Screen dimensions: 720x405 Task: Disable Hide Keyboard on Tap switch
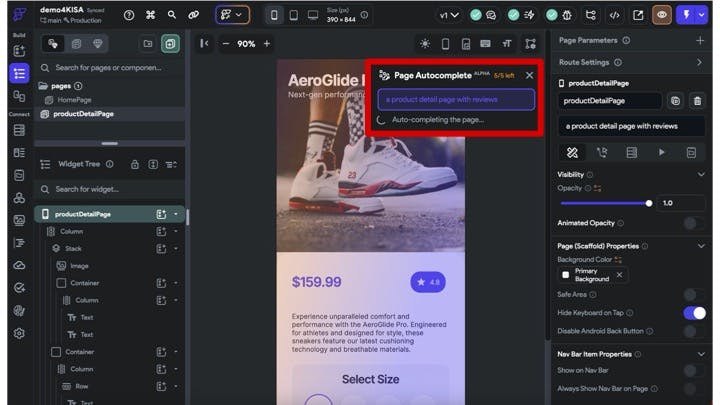(x=694, y=313)
